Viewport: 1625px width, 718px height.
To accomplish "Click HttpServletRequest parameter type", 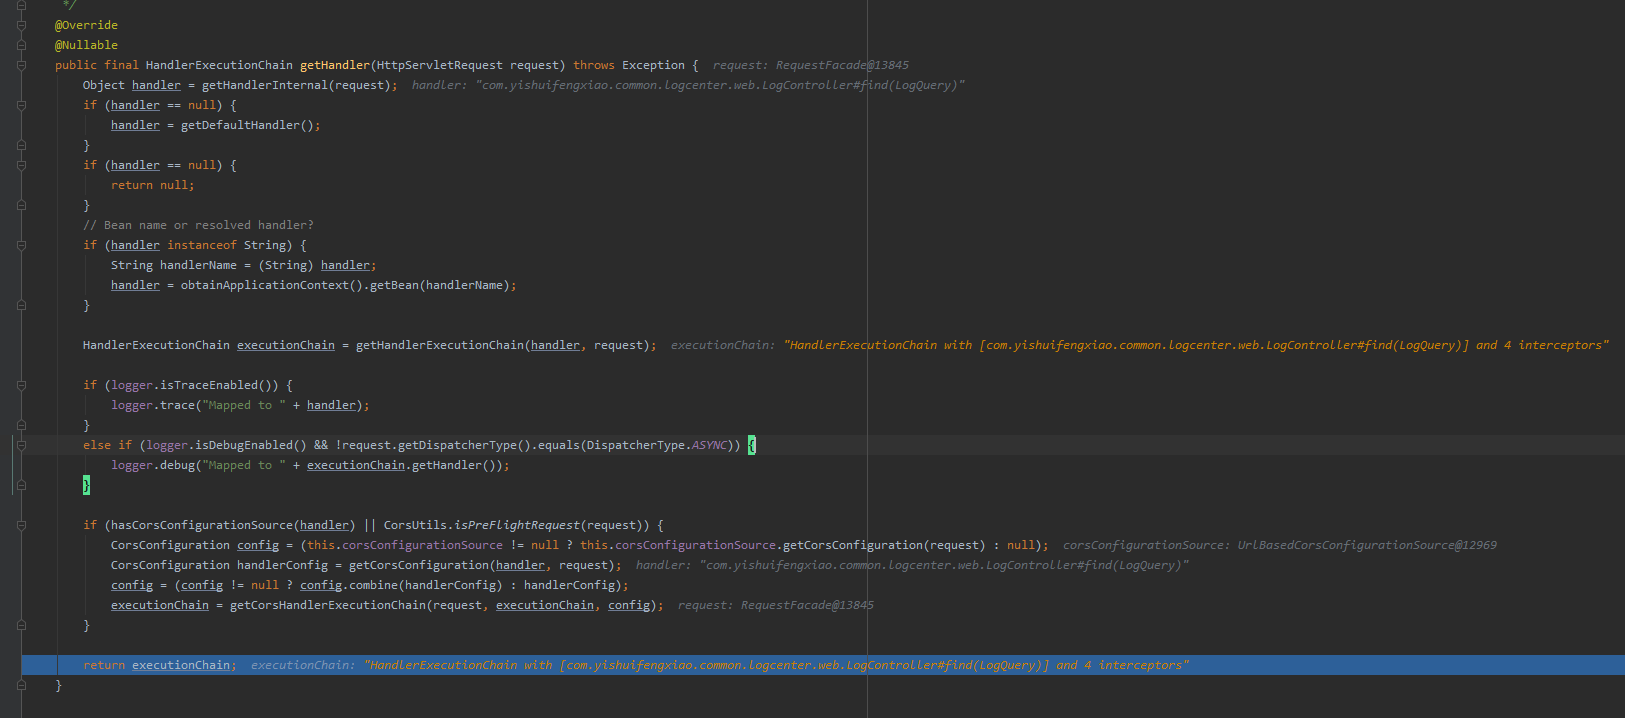I will (440, 65).
